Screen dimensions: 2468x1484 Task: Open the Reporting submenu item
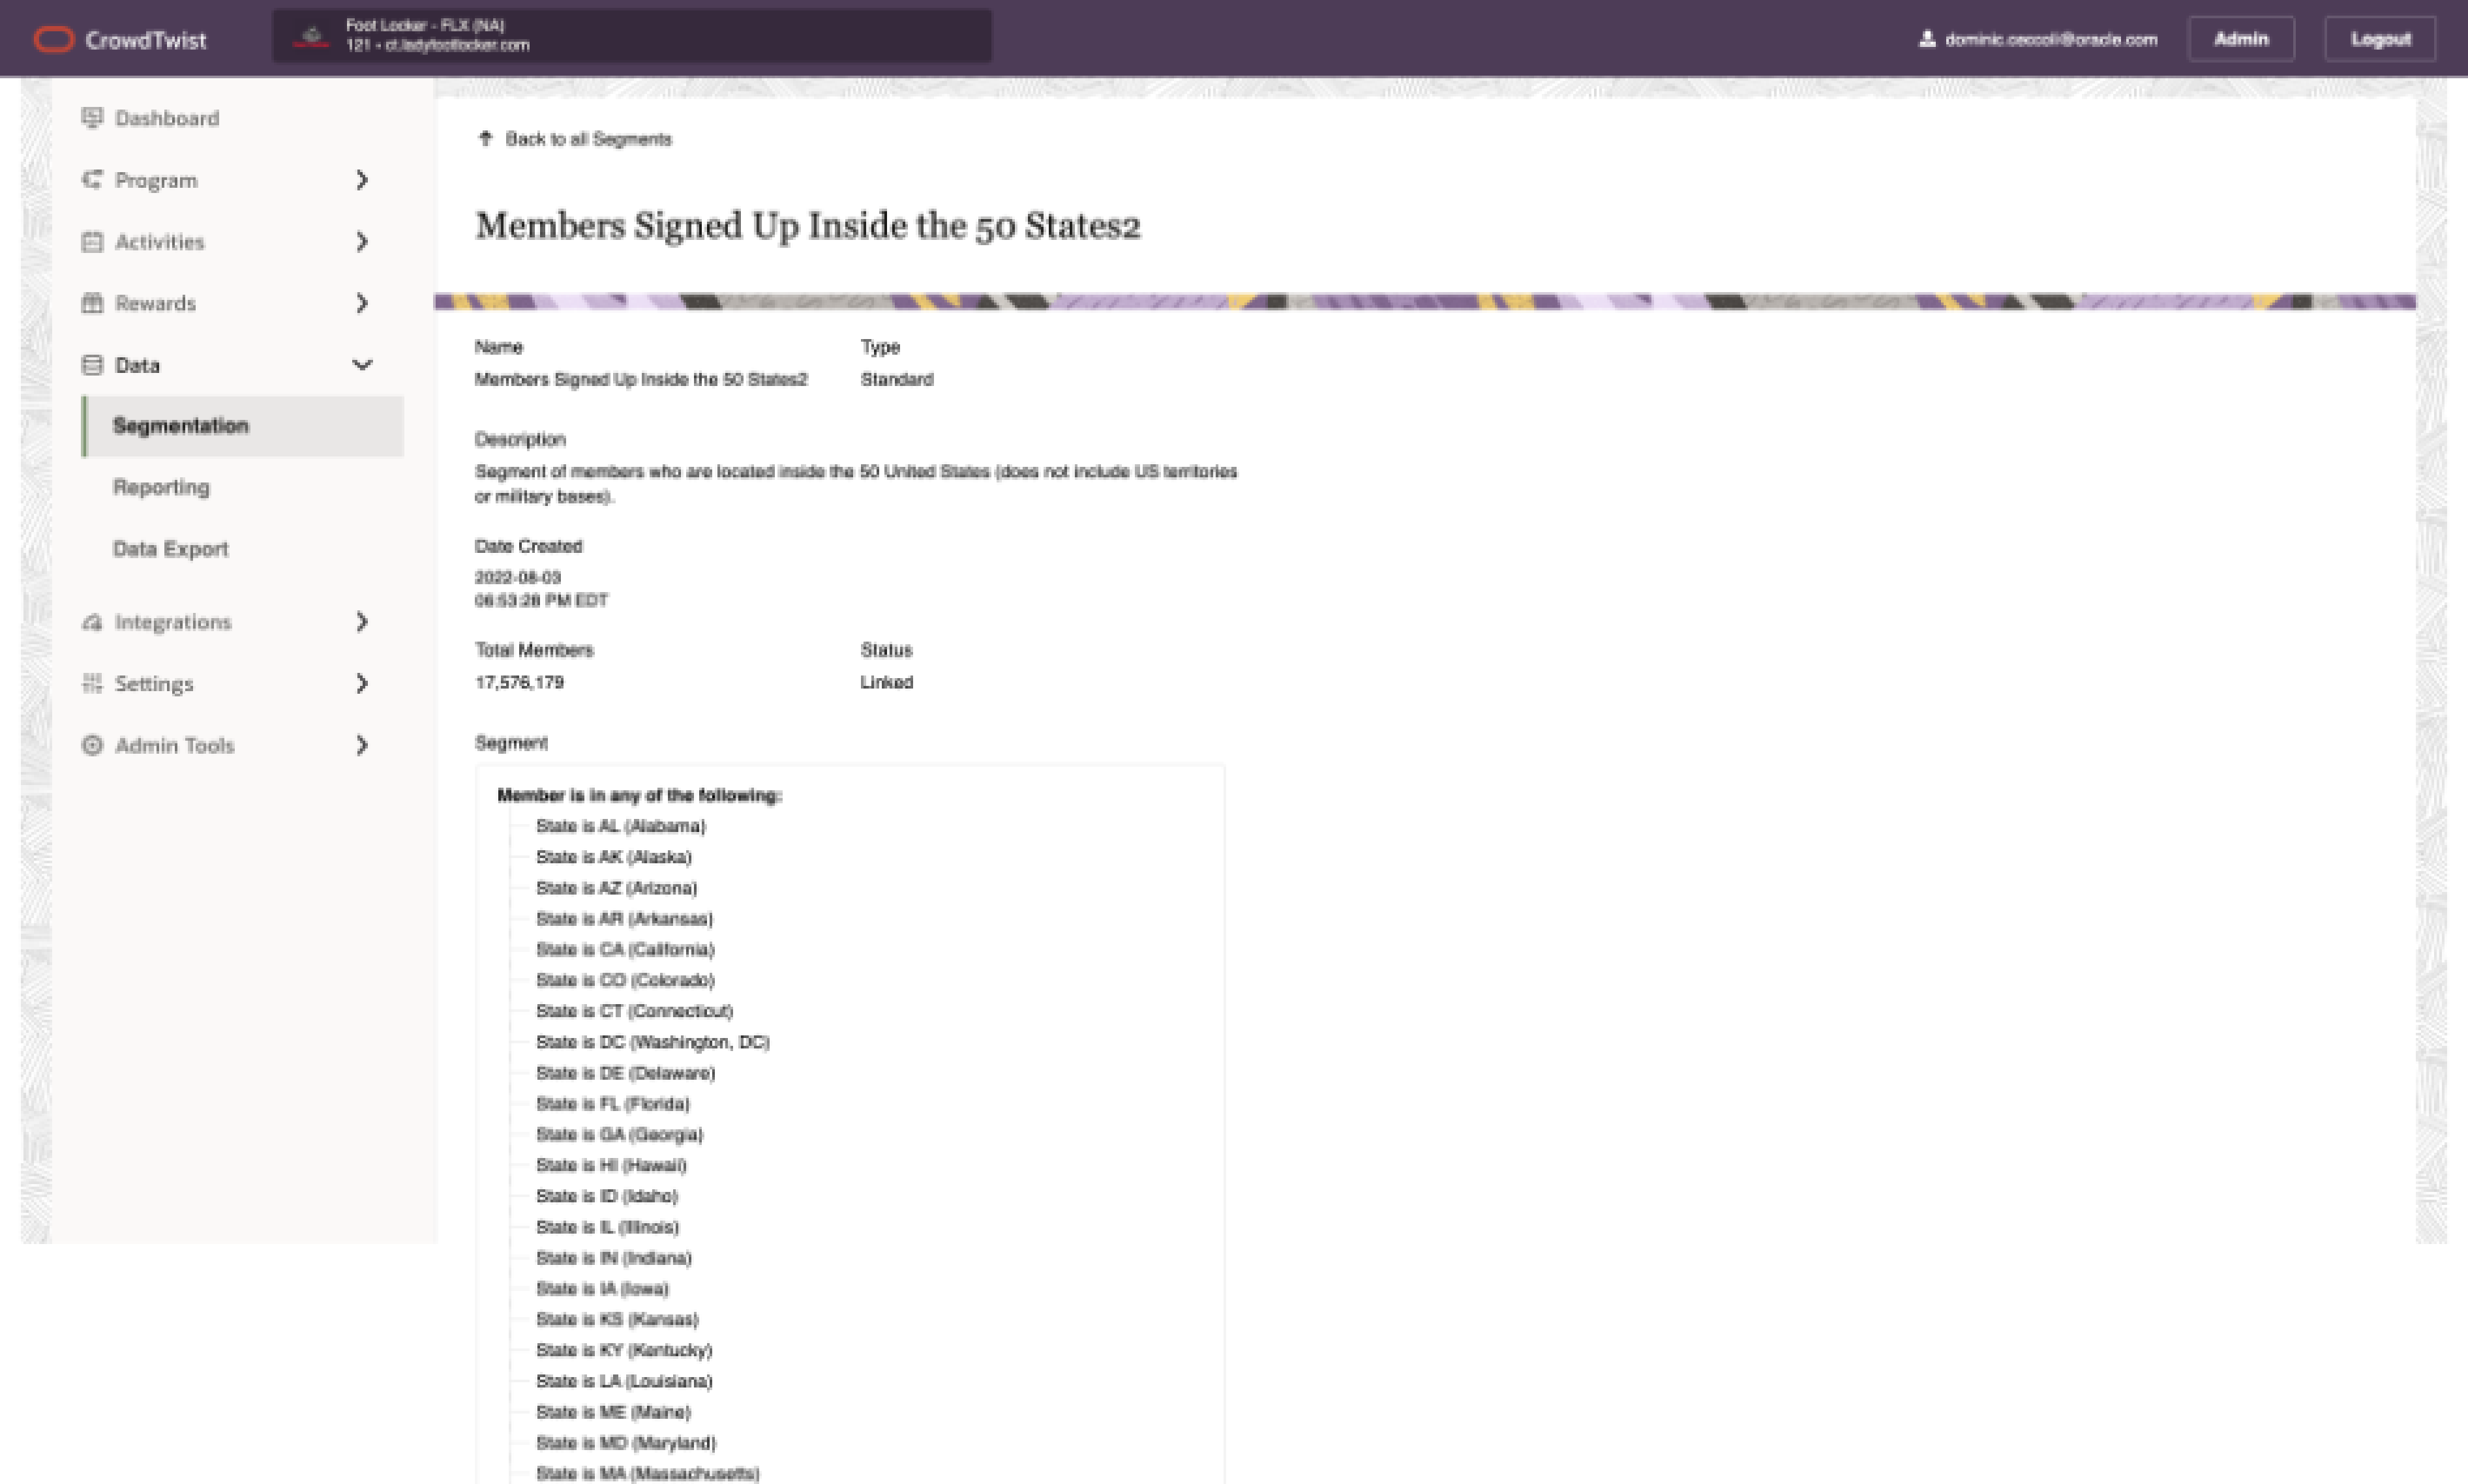coord(161,487)
